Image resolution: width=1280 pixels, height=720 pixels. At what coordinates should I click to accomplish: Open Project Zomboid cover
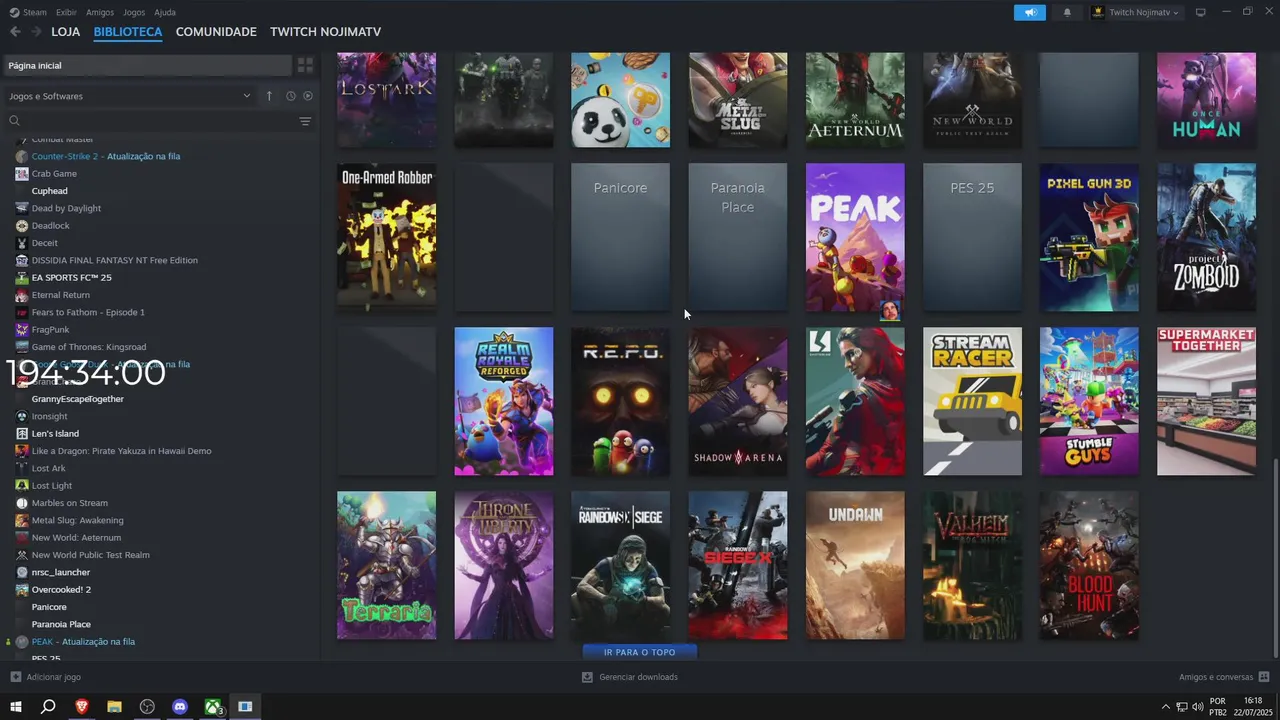(1206, 237)
